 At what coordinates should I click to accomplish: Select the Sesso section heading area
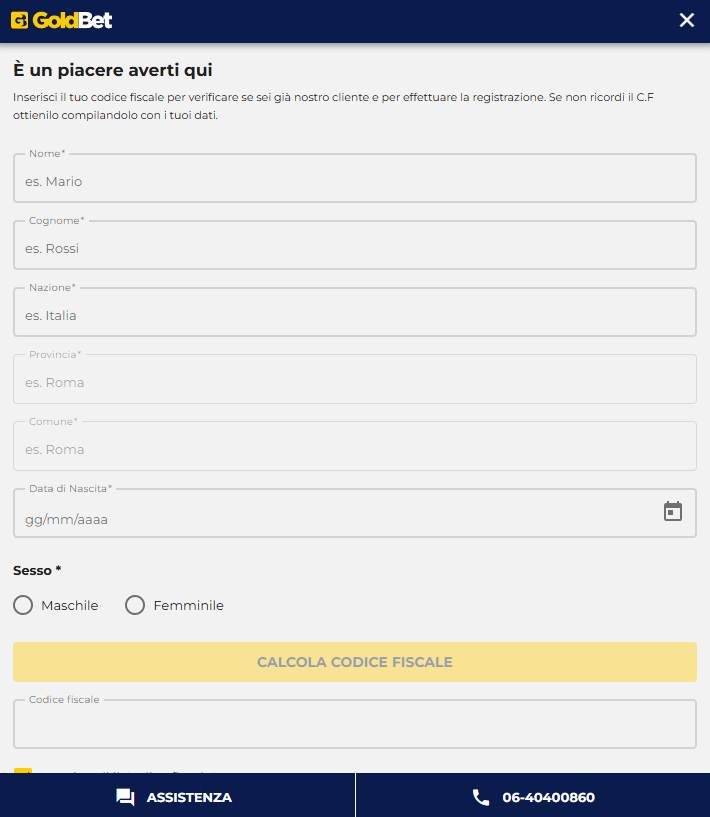[x=37, y=570]
